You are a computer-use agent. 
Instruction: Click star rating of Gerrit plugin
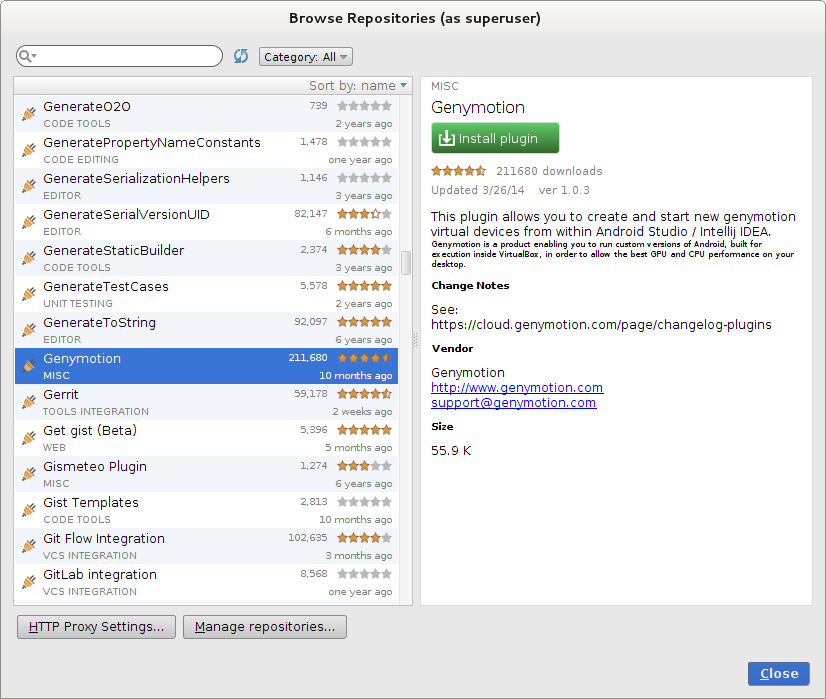pyautogui.click(x=365, y=393)
